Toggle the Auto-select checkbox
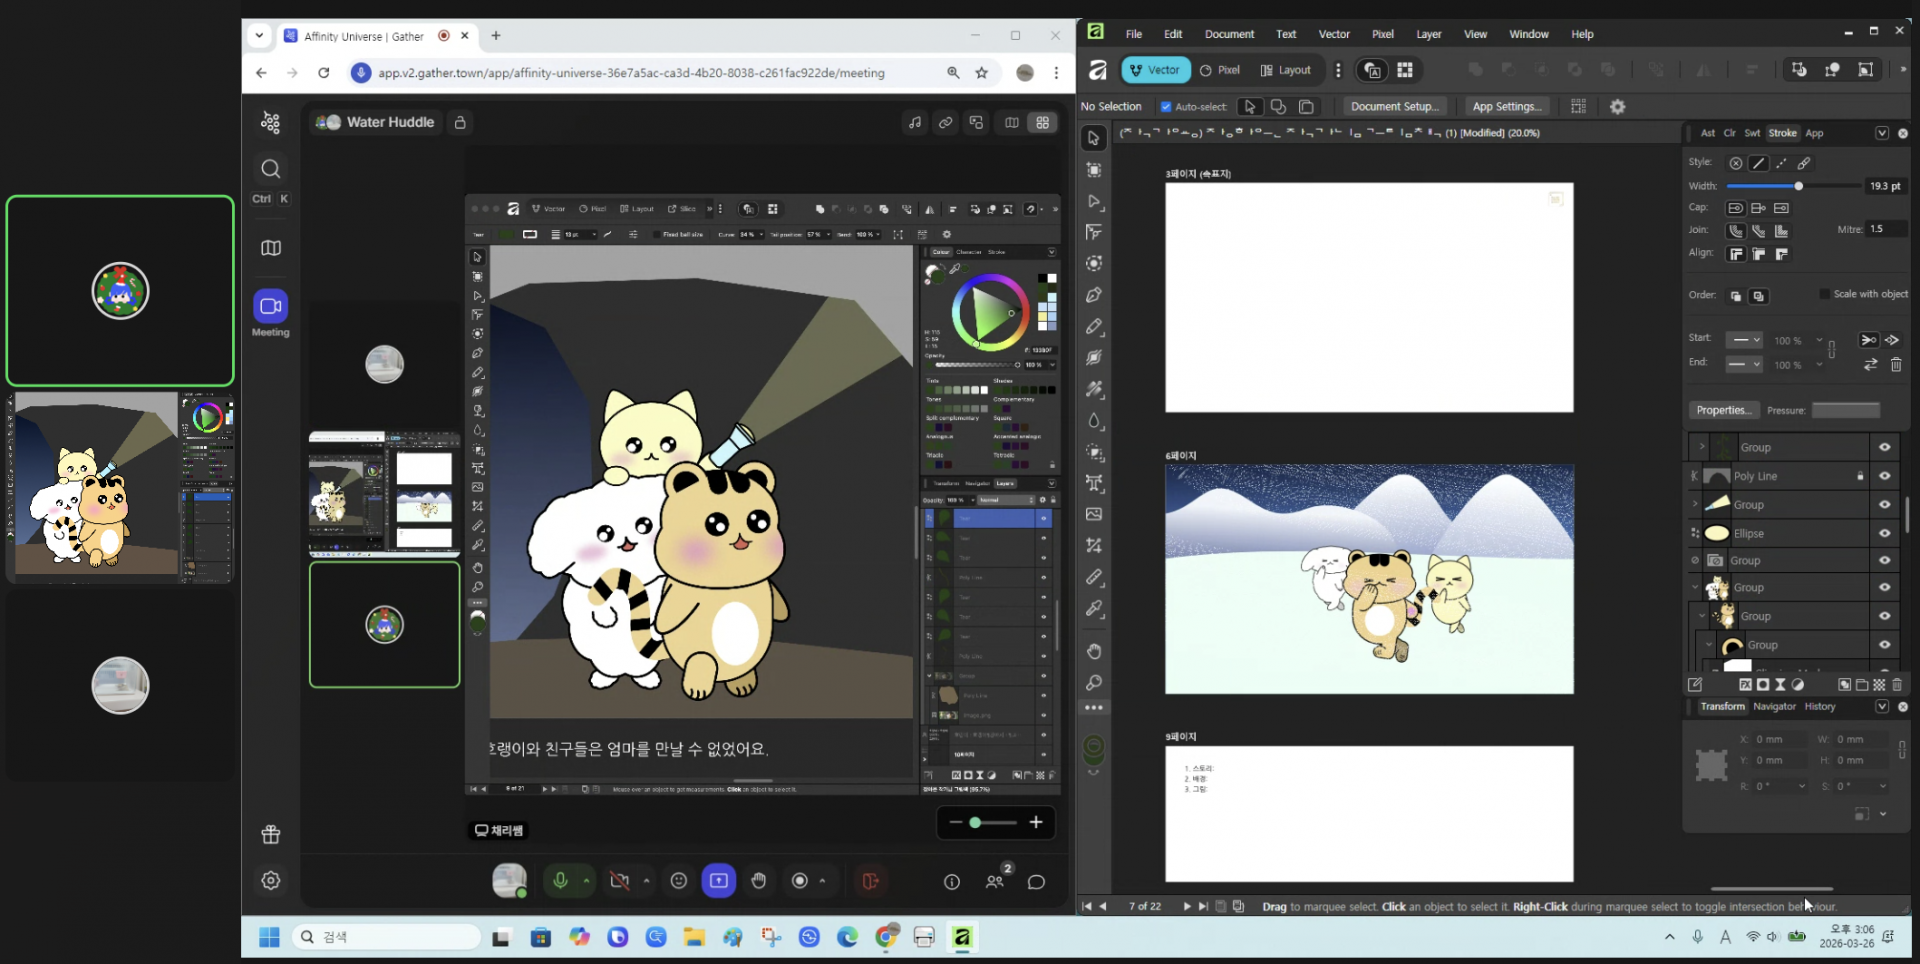1920x964 pixels. click(x=1166, y=107)
